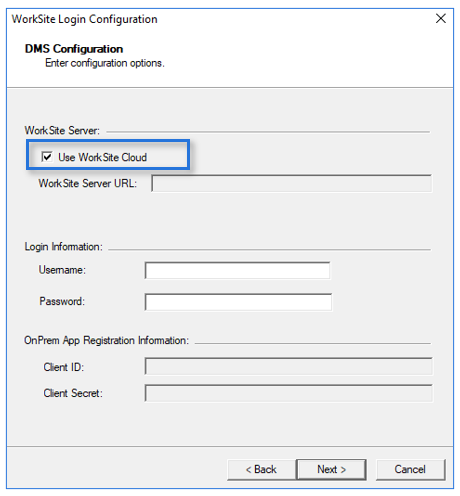
Task: Click the Use WorkSite Cloud label text
Action: click(x=102, y=157)
